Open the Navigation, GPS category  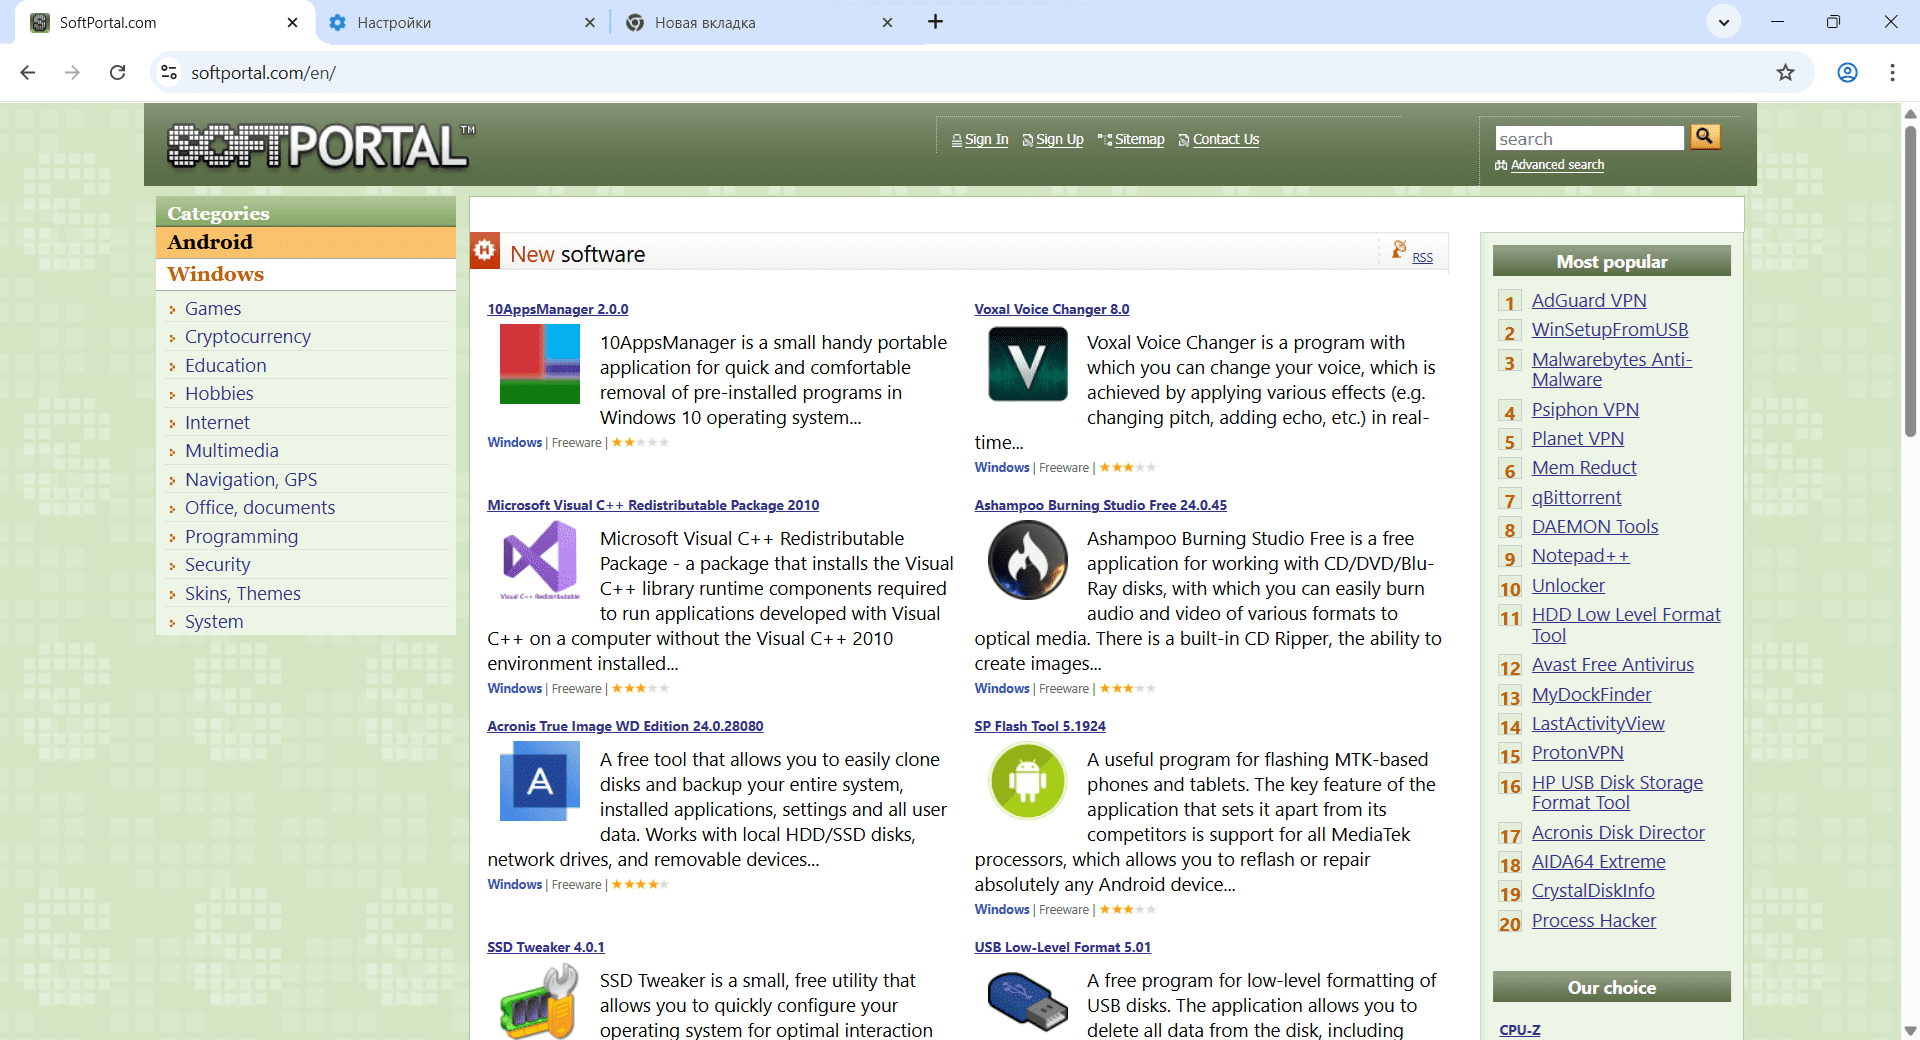251,480
